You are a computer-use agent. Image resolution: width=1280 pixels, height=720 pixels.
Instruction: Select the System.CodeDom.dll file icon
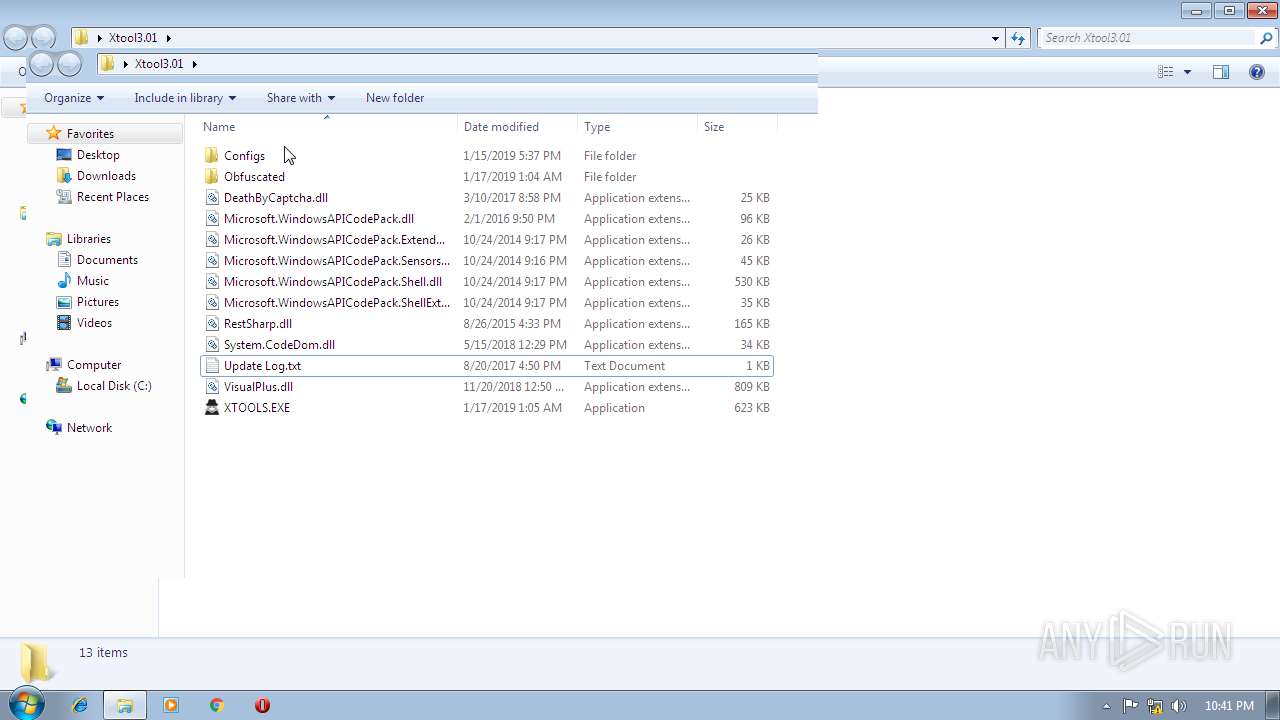pos(211,345)
